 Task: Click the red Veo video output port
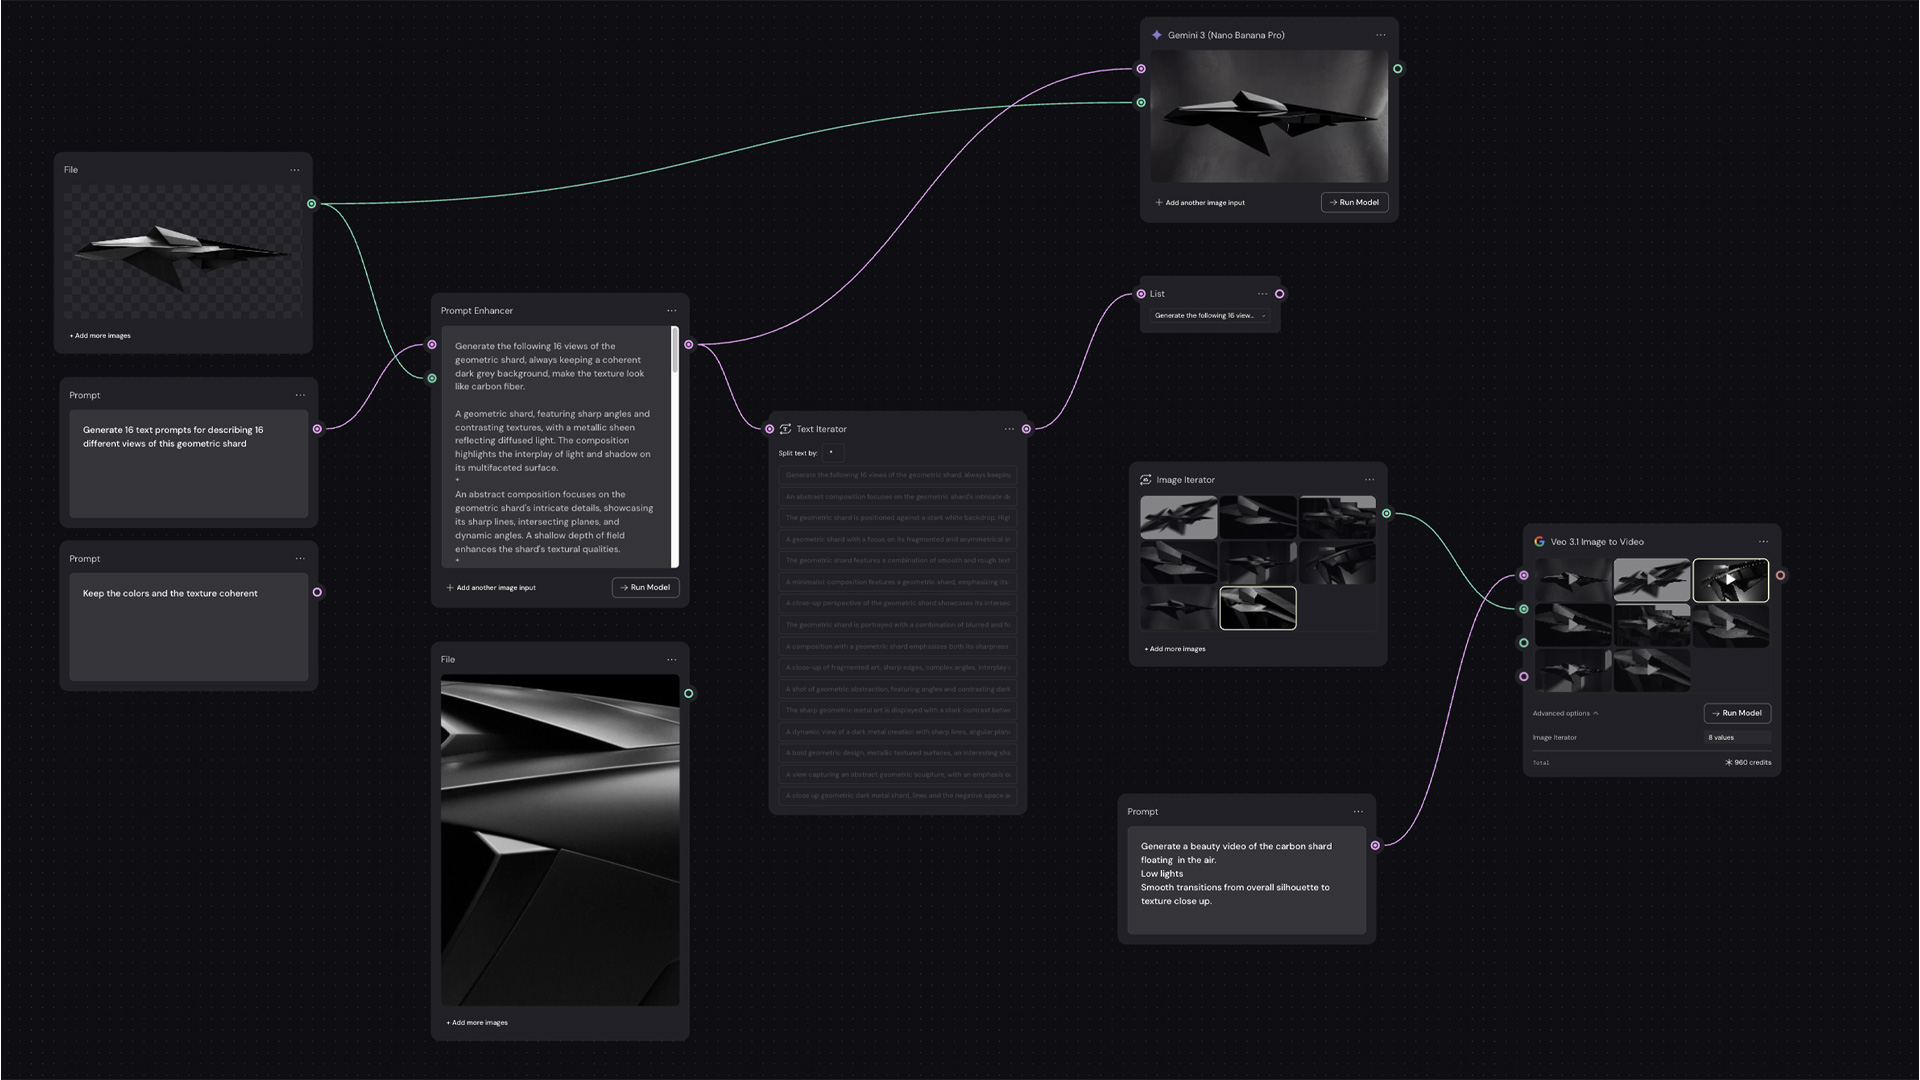point(1780,576)
